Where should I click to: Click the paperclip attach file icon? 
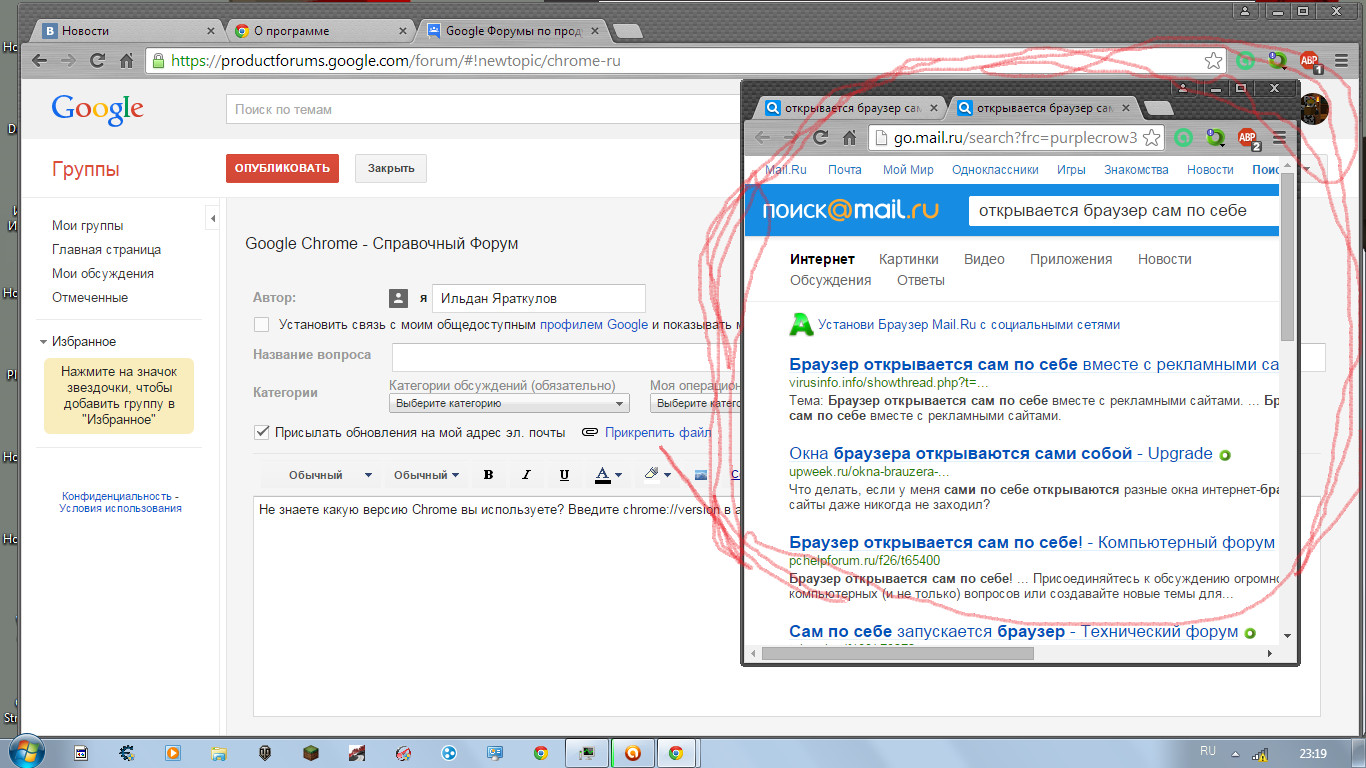coord(589,432)
